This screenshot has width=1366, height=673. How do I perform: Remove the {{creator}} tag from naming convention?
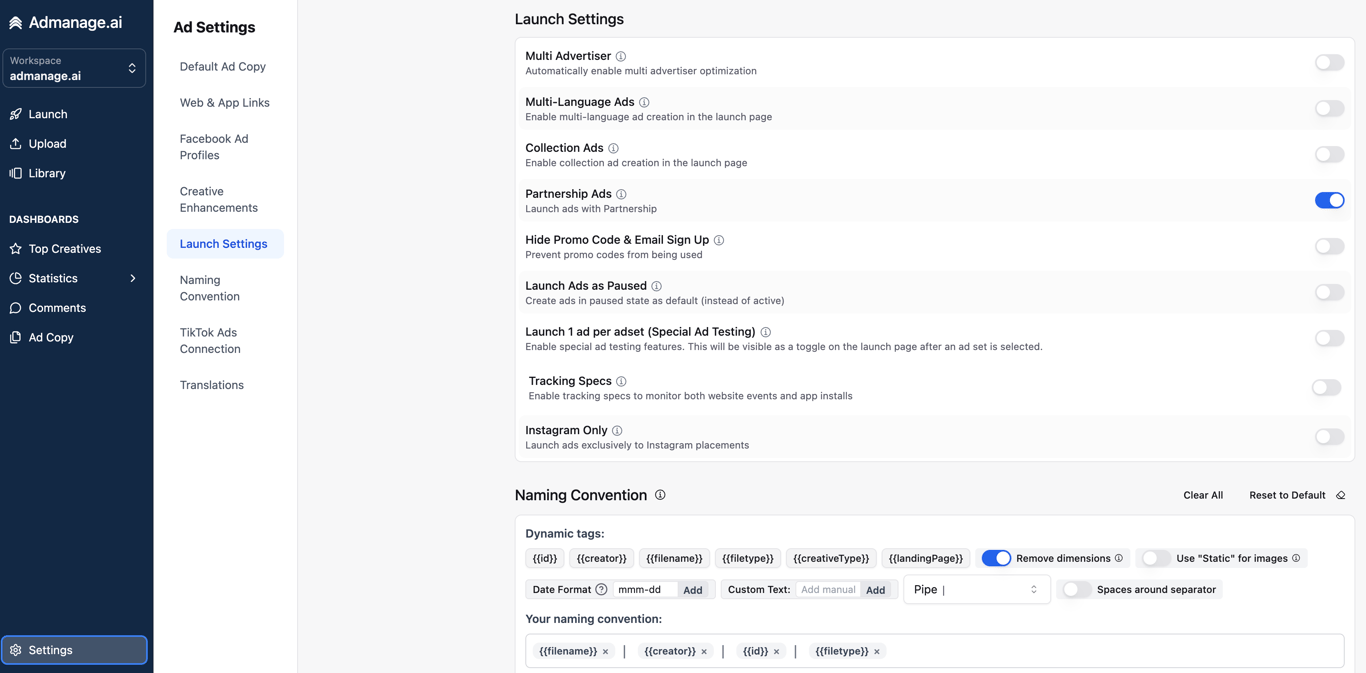704,652
